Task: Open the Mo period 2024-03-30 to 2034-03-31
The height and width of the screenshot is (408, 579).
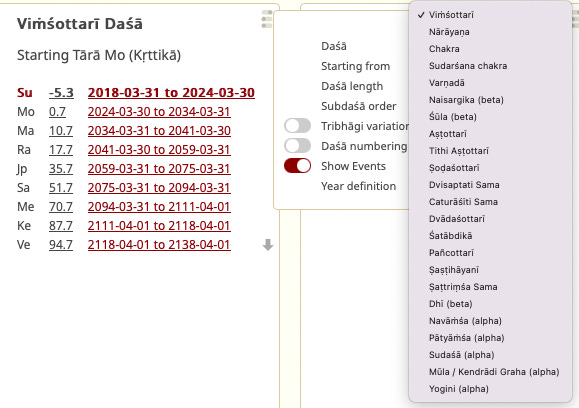Action: (159, 112)
